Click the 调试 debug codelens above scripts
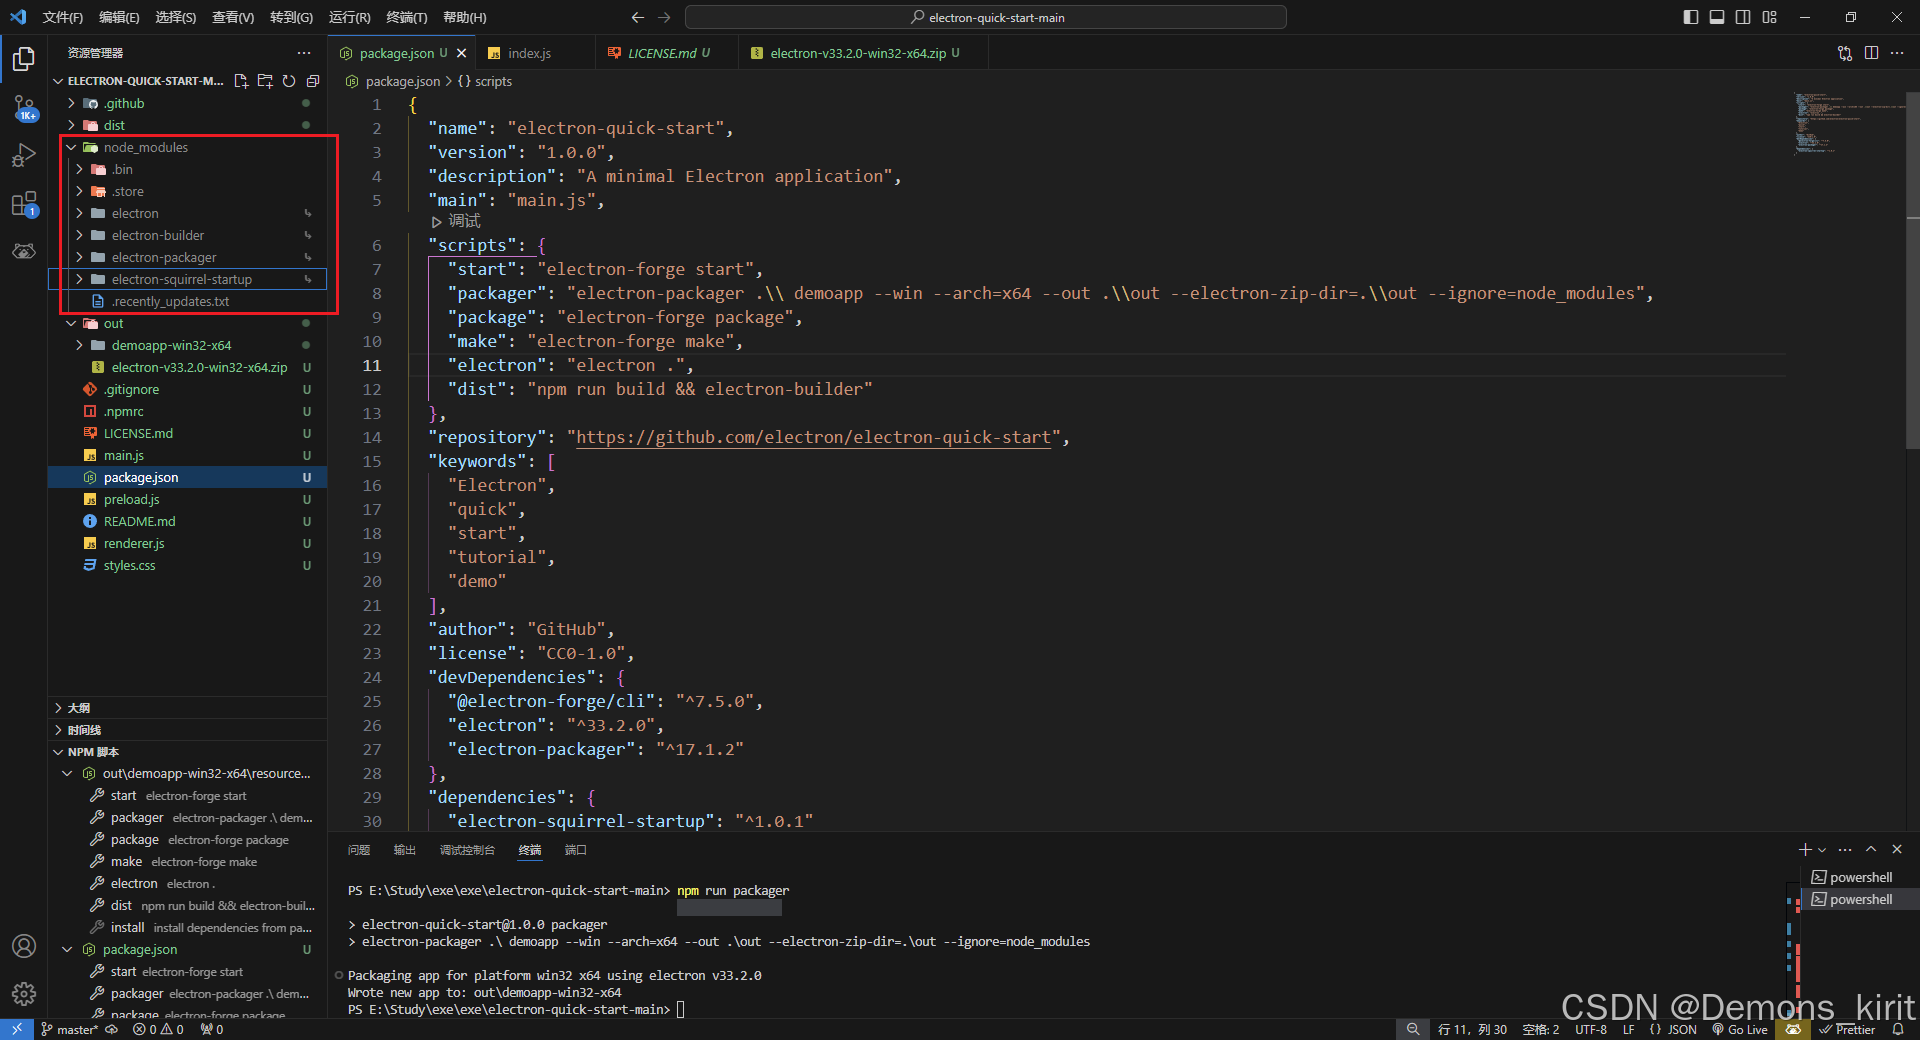Viewport: 1920px width, 1040px height. coord(457,221)
